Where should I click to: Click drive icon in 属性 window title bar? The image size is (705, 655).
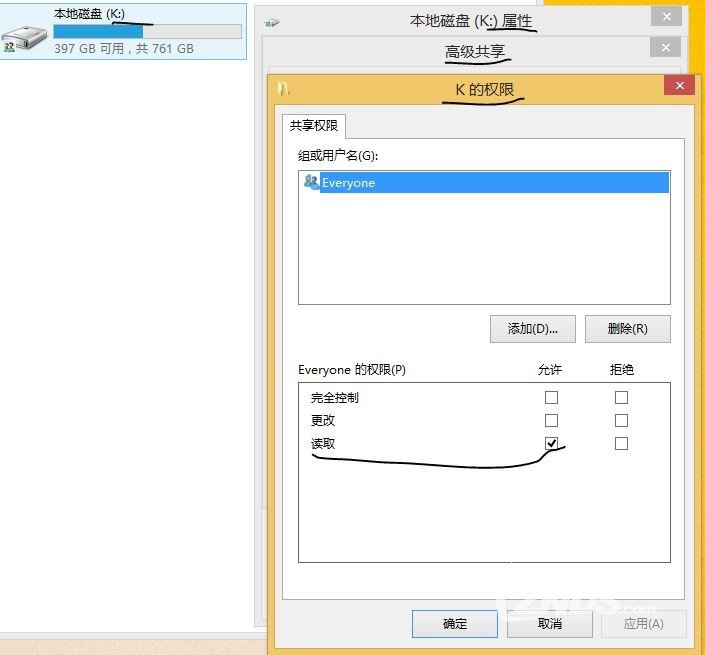(x=272, y=22)
